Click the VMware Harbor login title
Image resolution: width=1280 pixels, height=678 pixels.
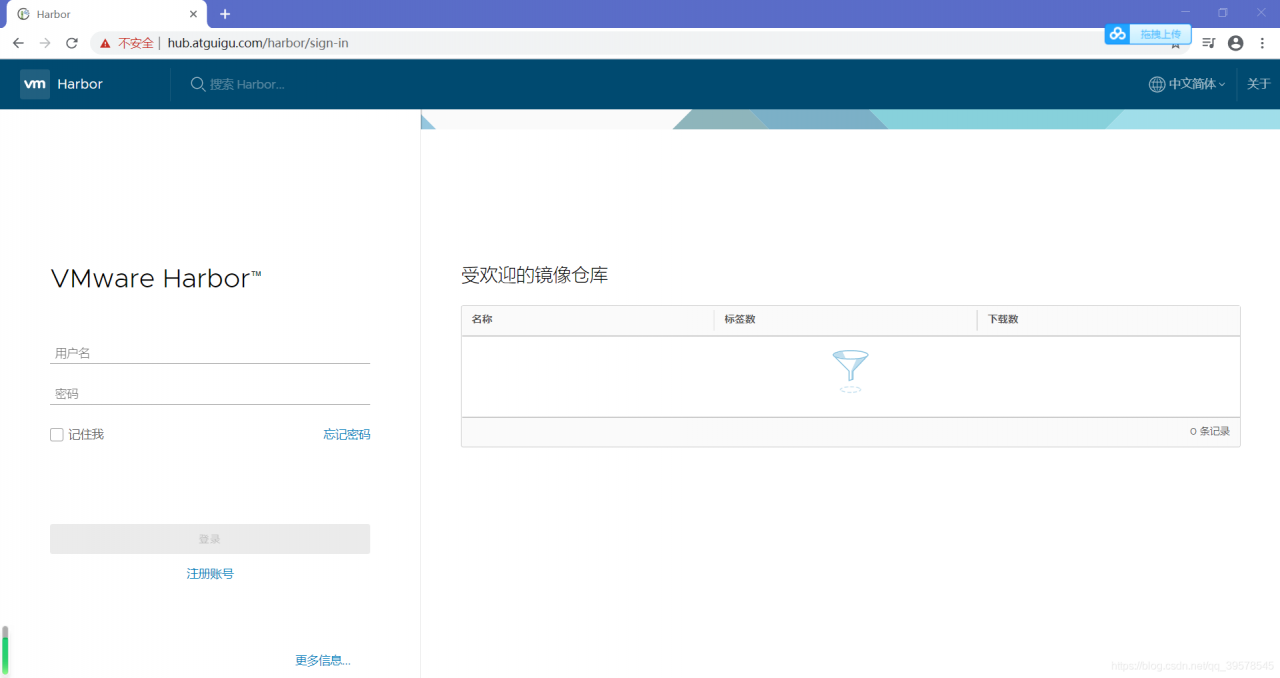coord(156,279)
